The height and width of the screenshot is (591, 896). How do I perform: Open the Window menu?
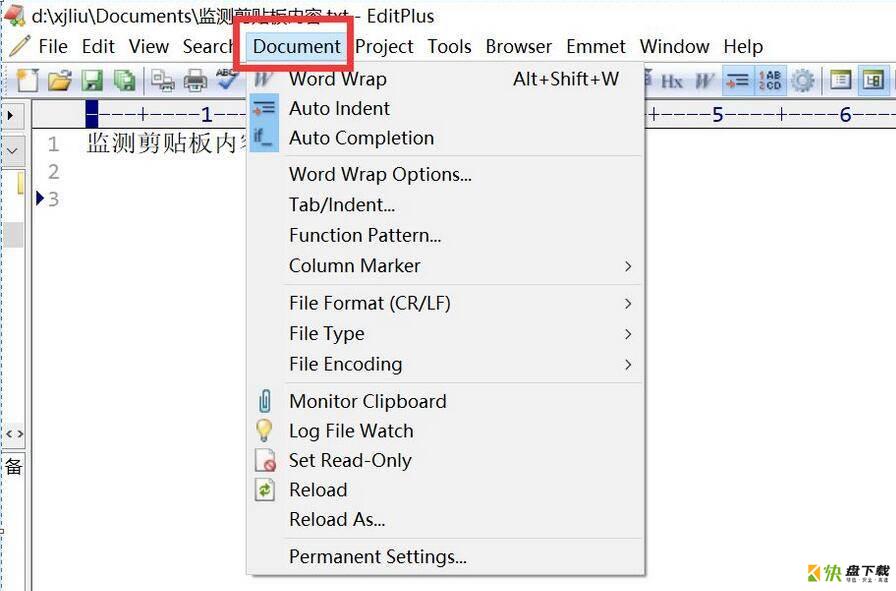pyautogui.click(x=674, y=46)
